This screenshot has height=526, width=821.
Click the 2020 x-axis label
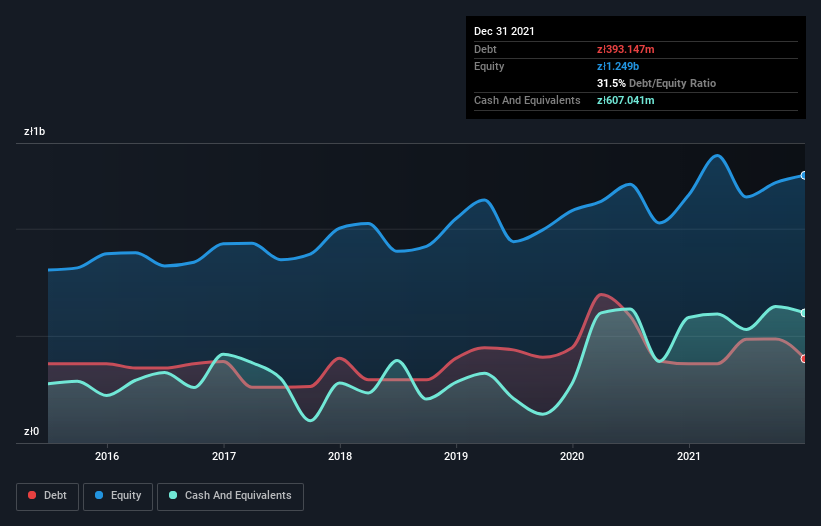(572, 456)
